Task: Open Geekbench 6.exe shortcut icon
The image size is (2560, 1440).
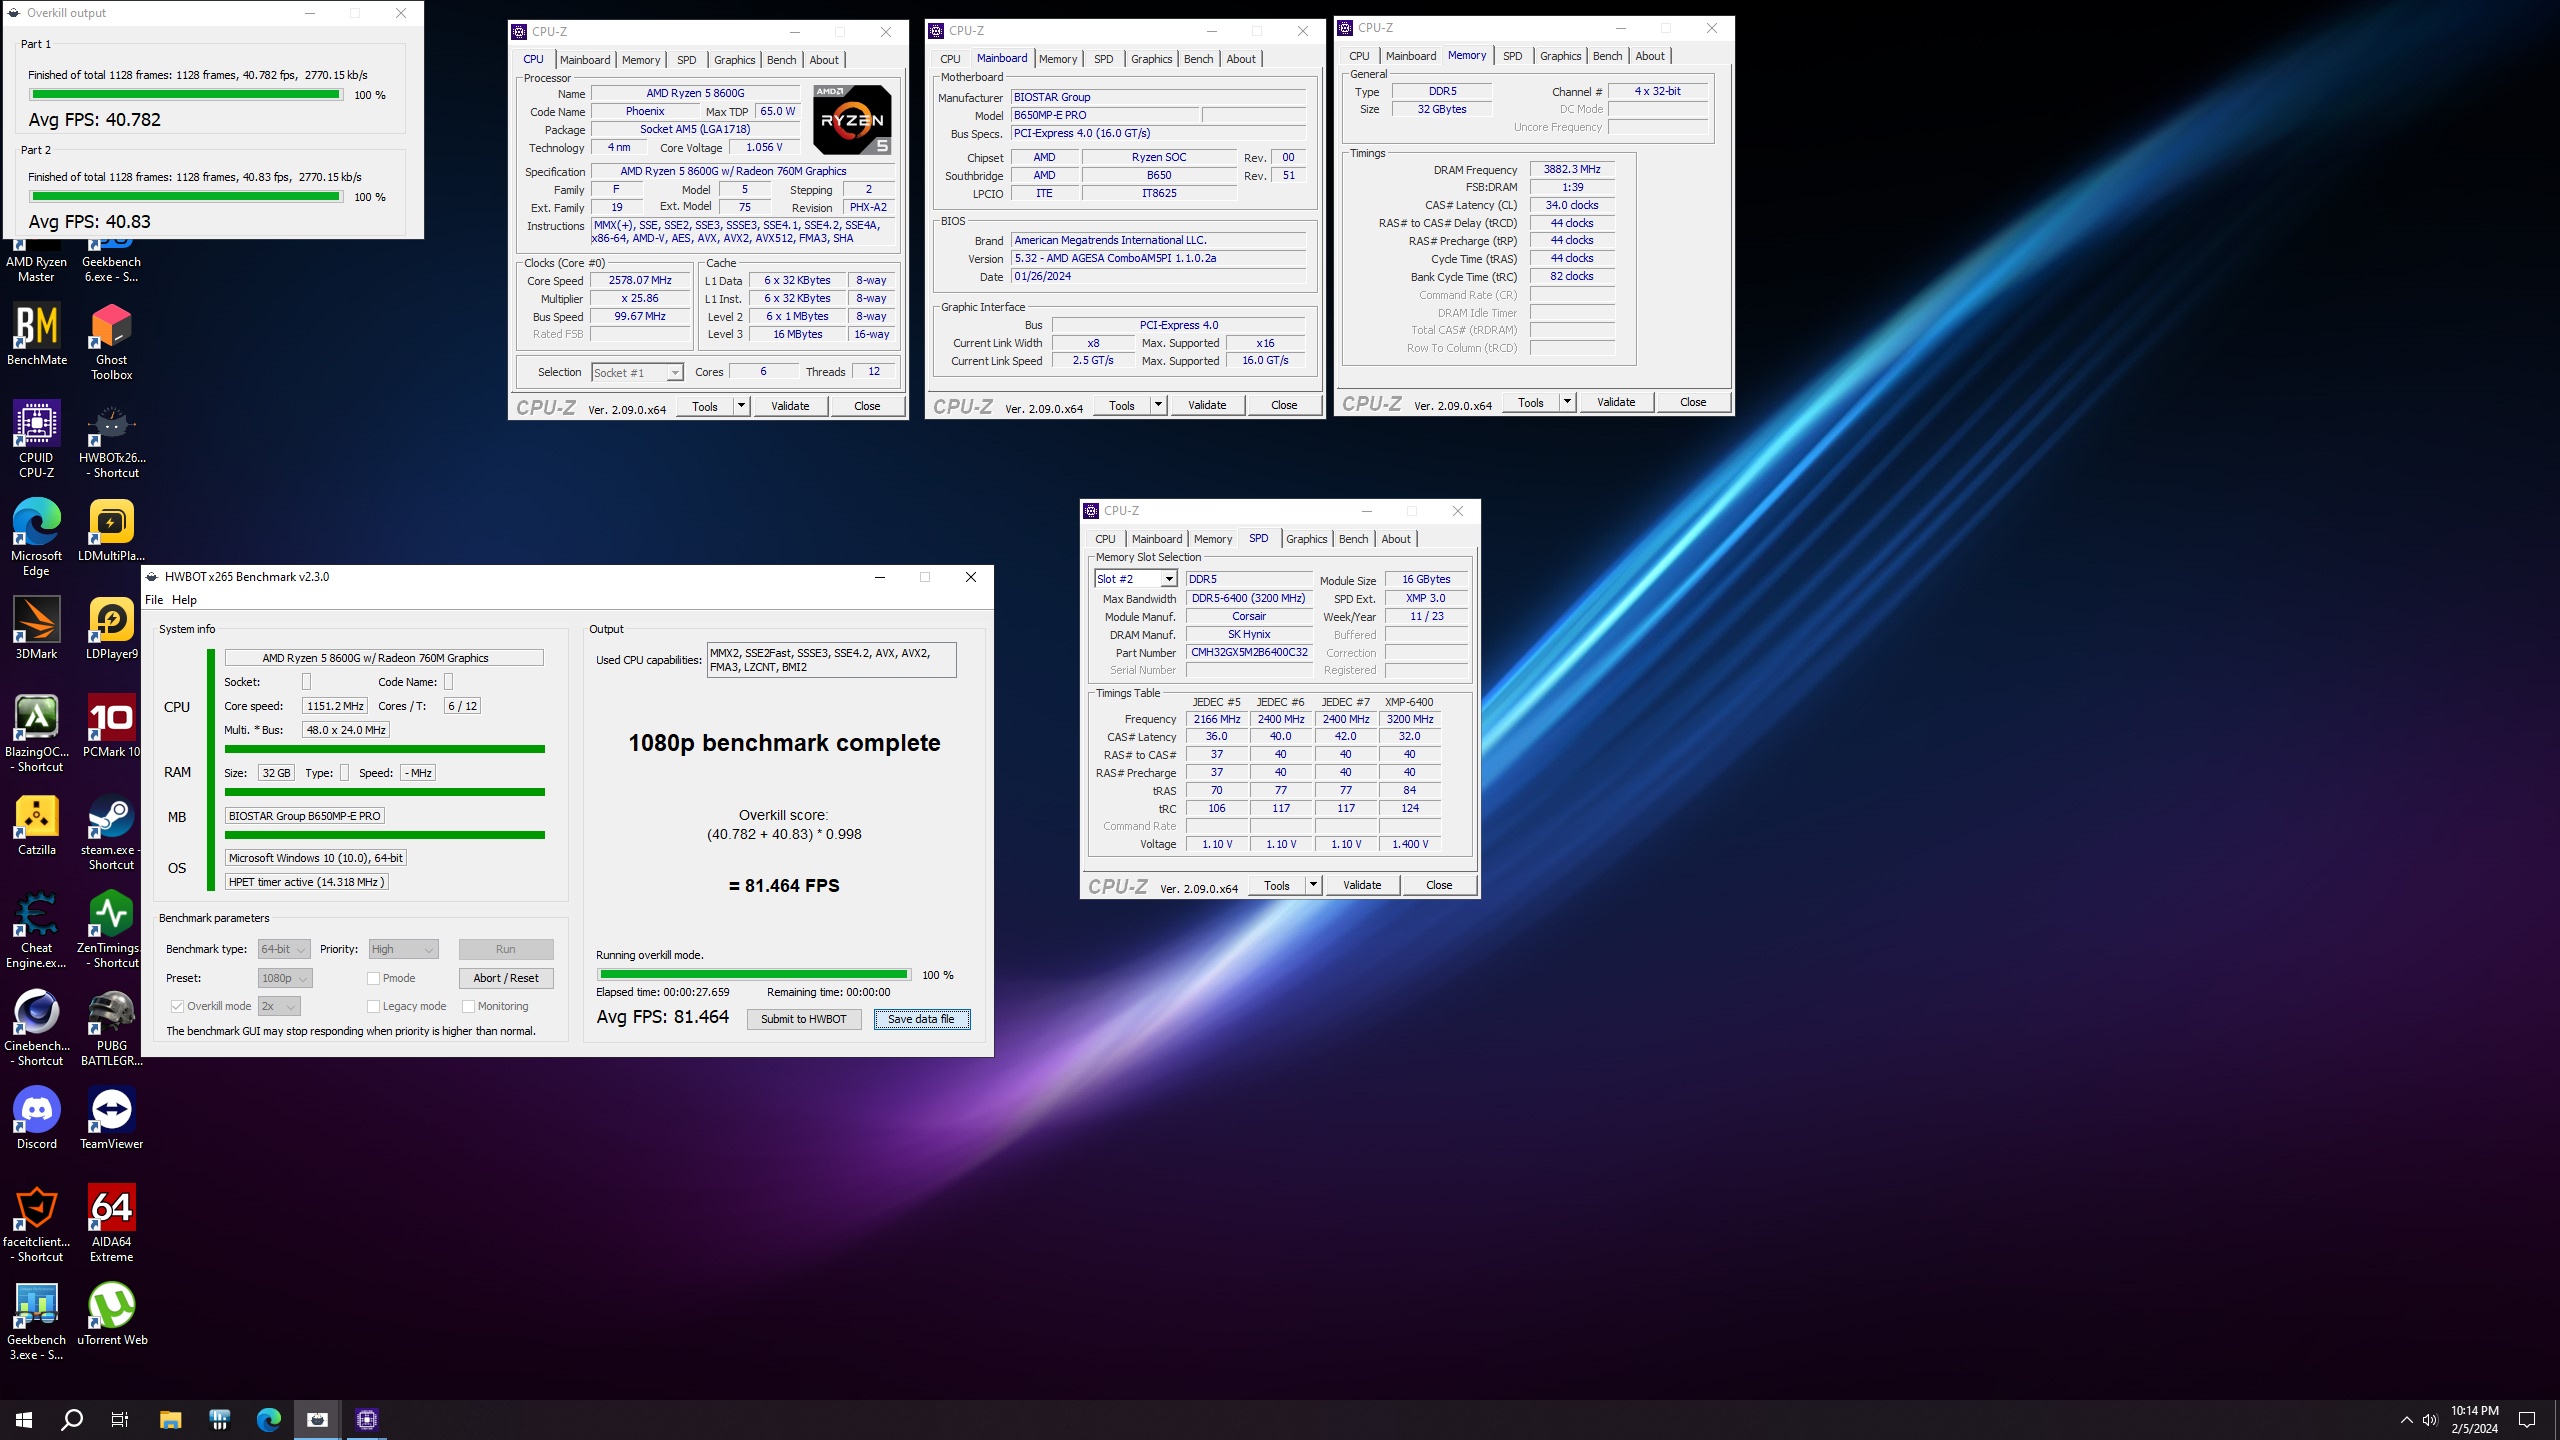Action: 111,262
